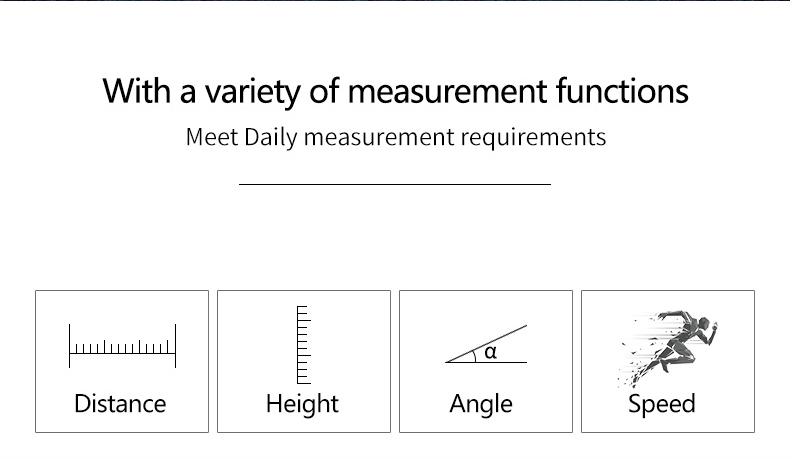Select the Distance label text

tap(120, 404)
